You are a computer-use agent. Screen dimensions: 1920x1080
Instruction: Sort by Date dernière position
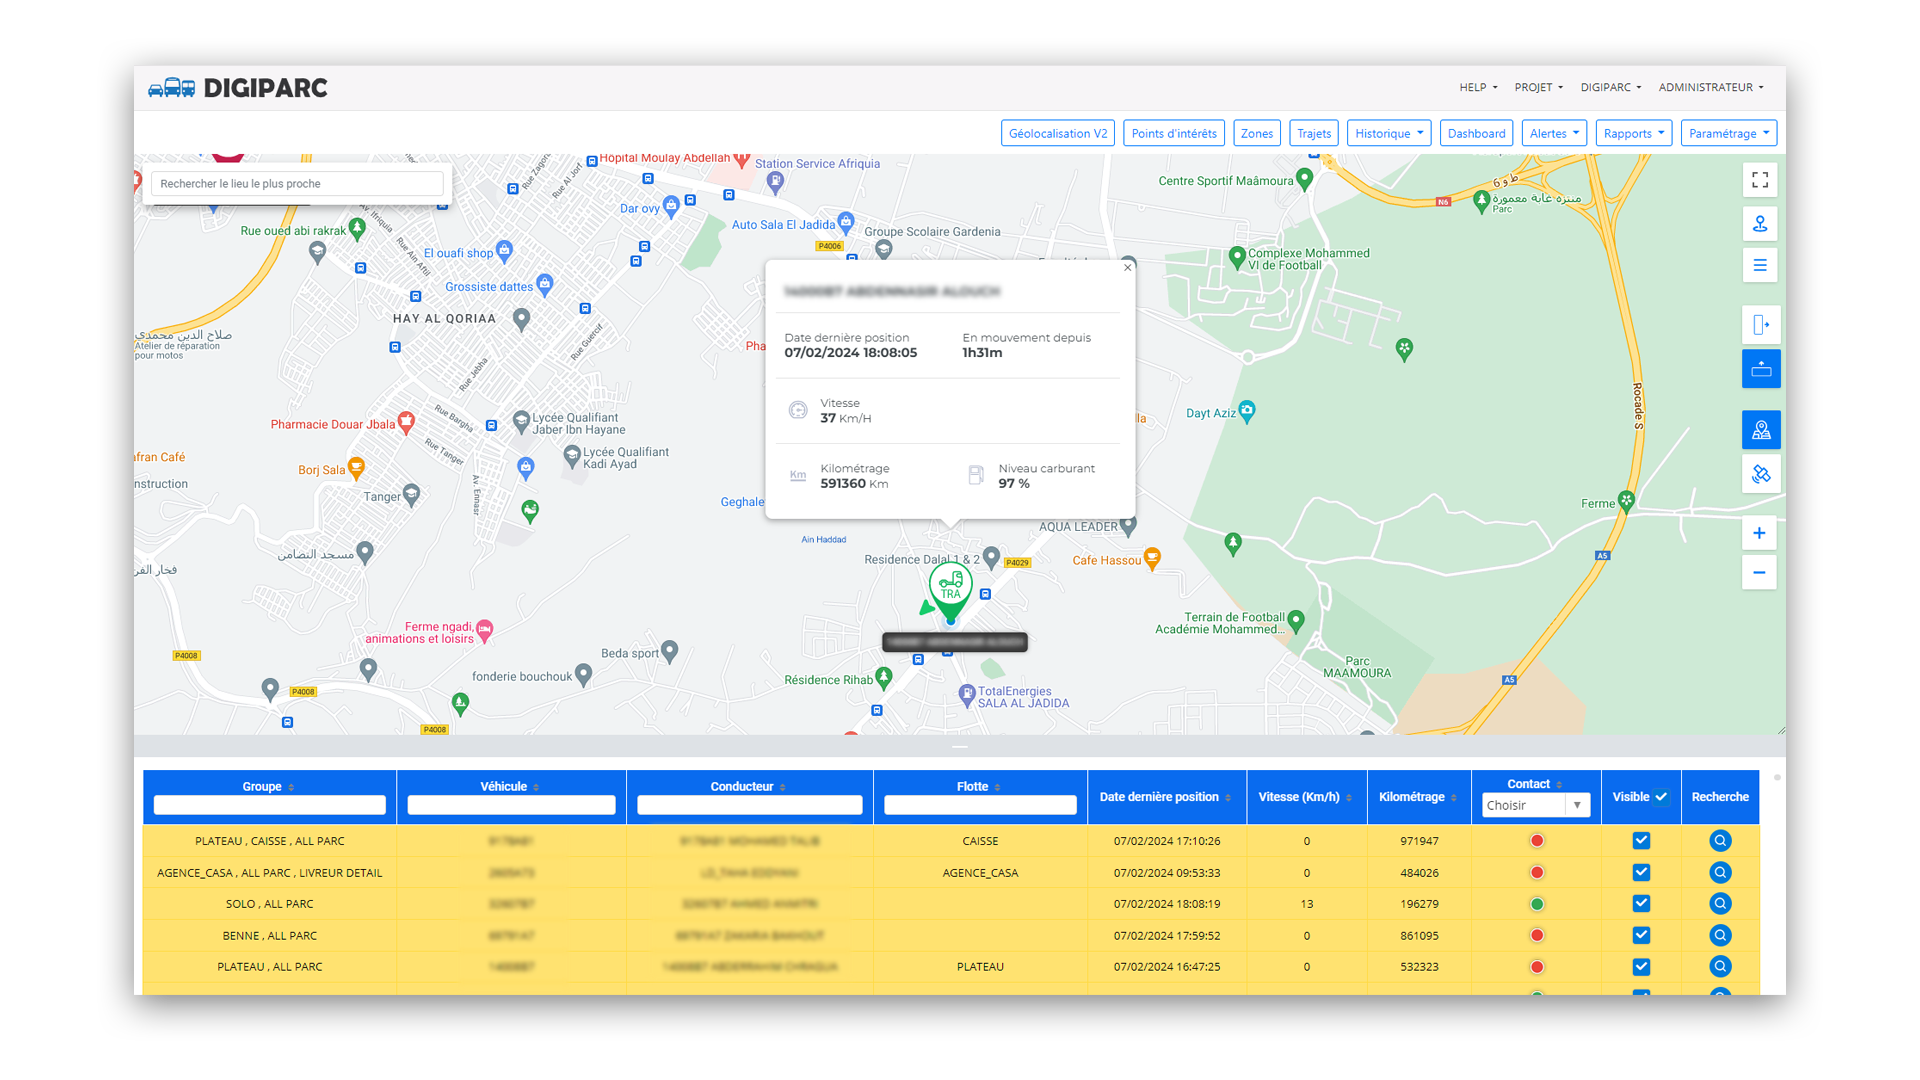coord(1228,798)
